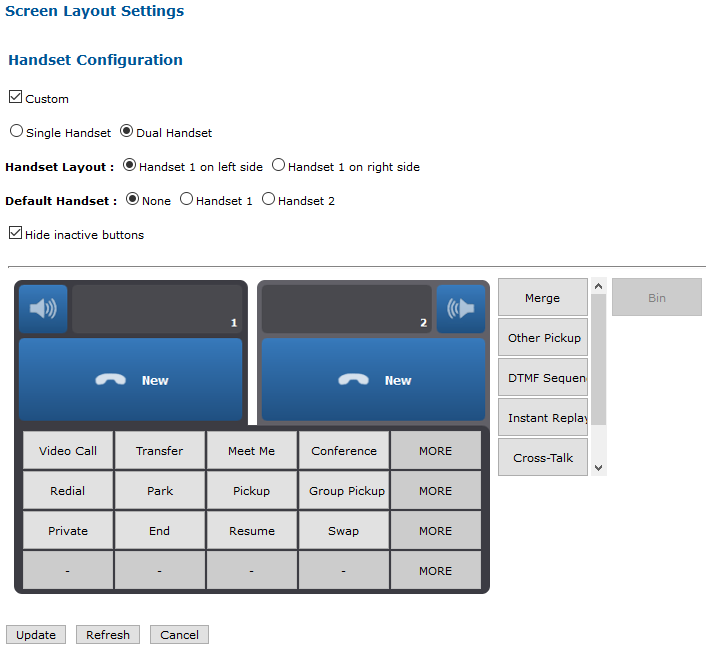706x652 pixels.
Task: Set Default Handset to Handset 2
Action: tap(268, 199)
